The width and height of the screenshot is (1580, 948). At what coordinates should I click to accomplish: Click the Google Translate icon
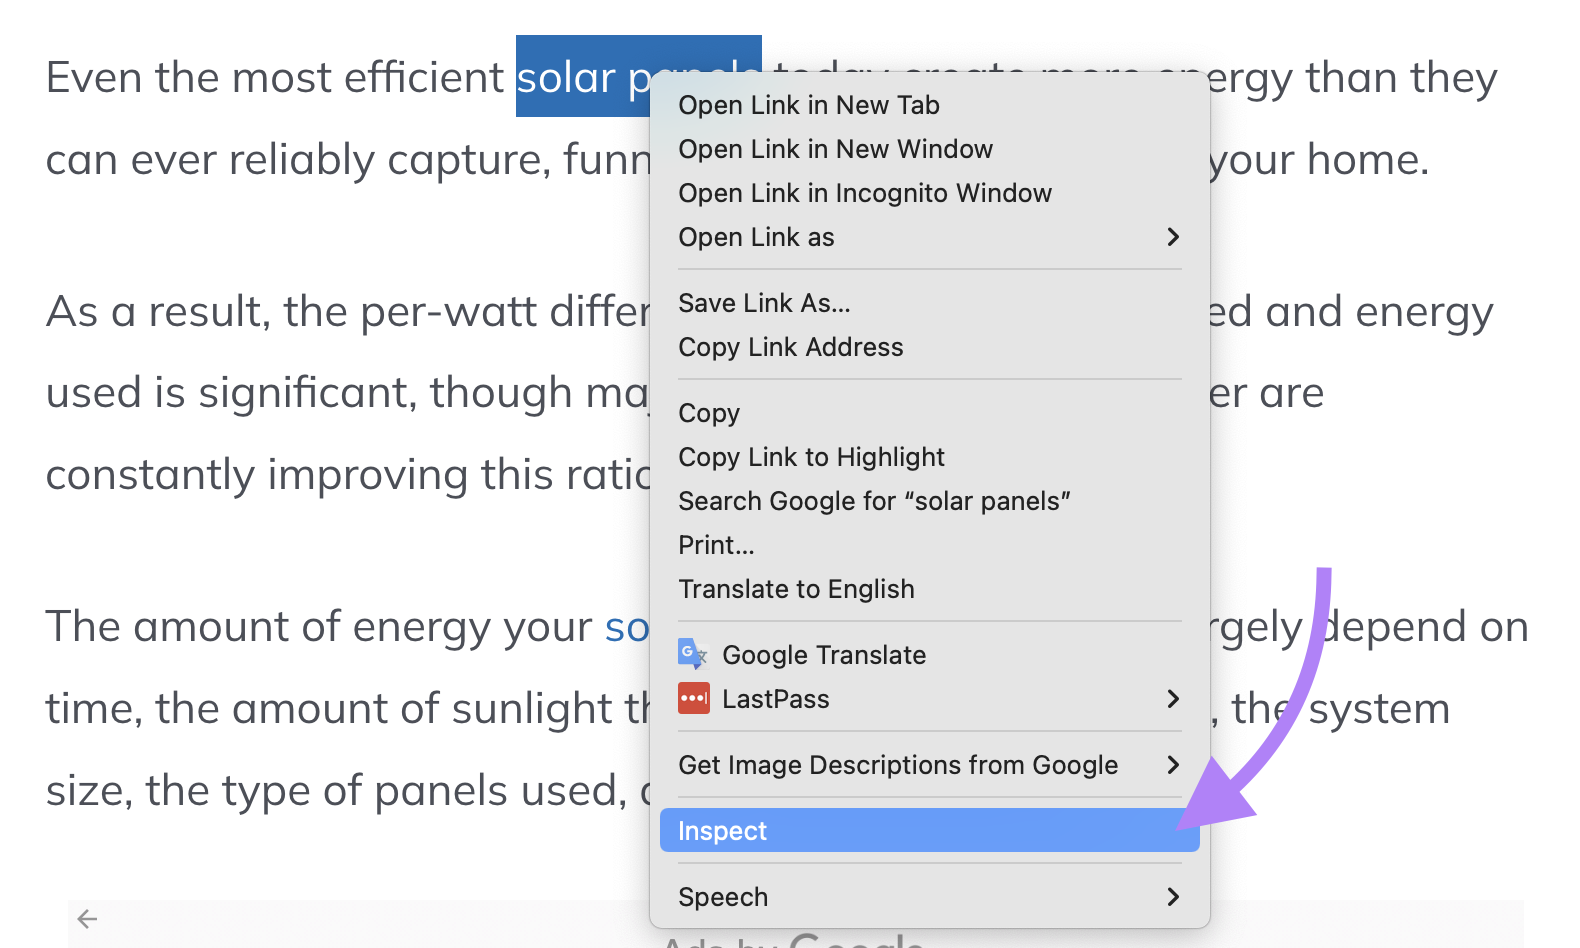tap(692, 655)
